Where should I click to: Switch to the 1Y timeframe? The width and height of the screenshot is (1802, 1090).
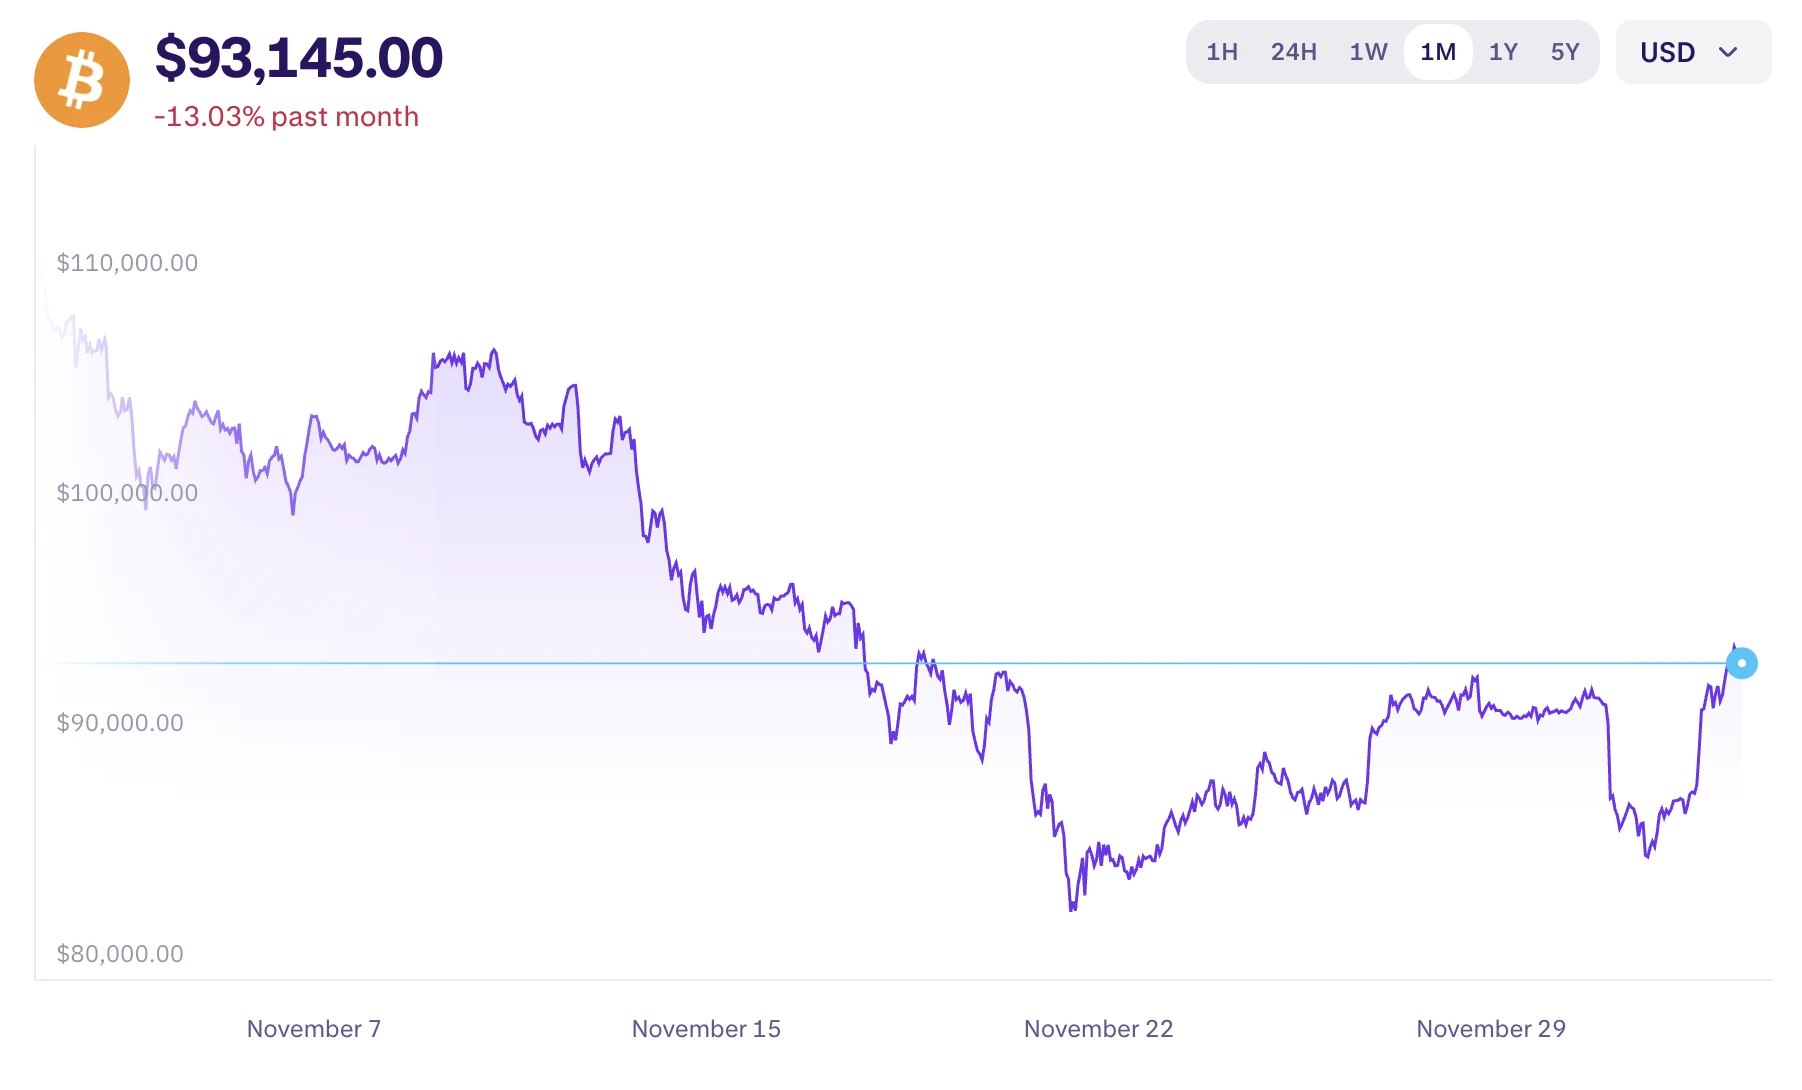(x=1504, y=52)
